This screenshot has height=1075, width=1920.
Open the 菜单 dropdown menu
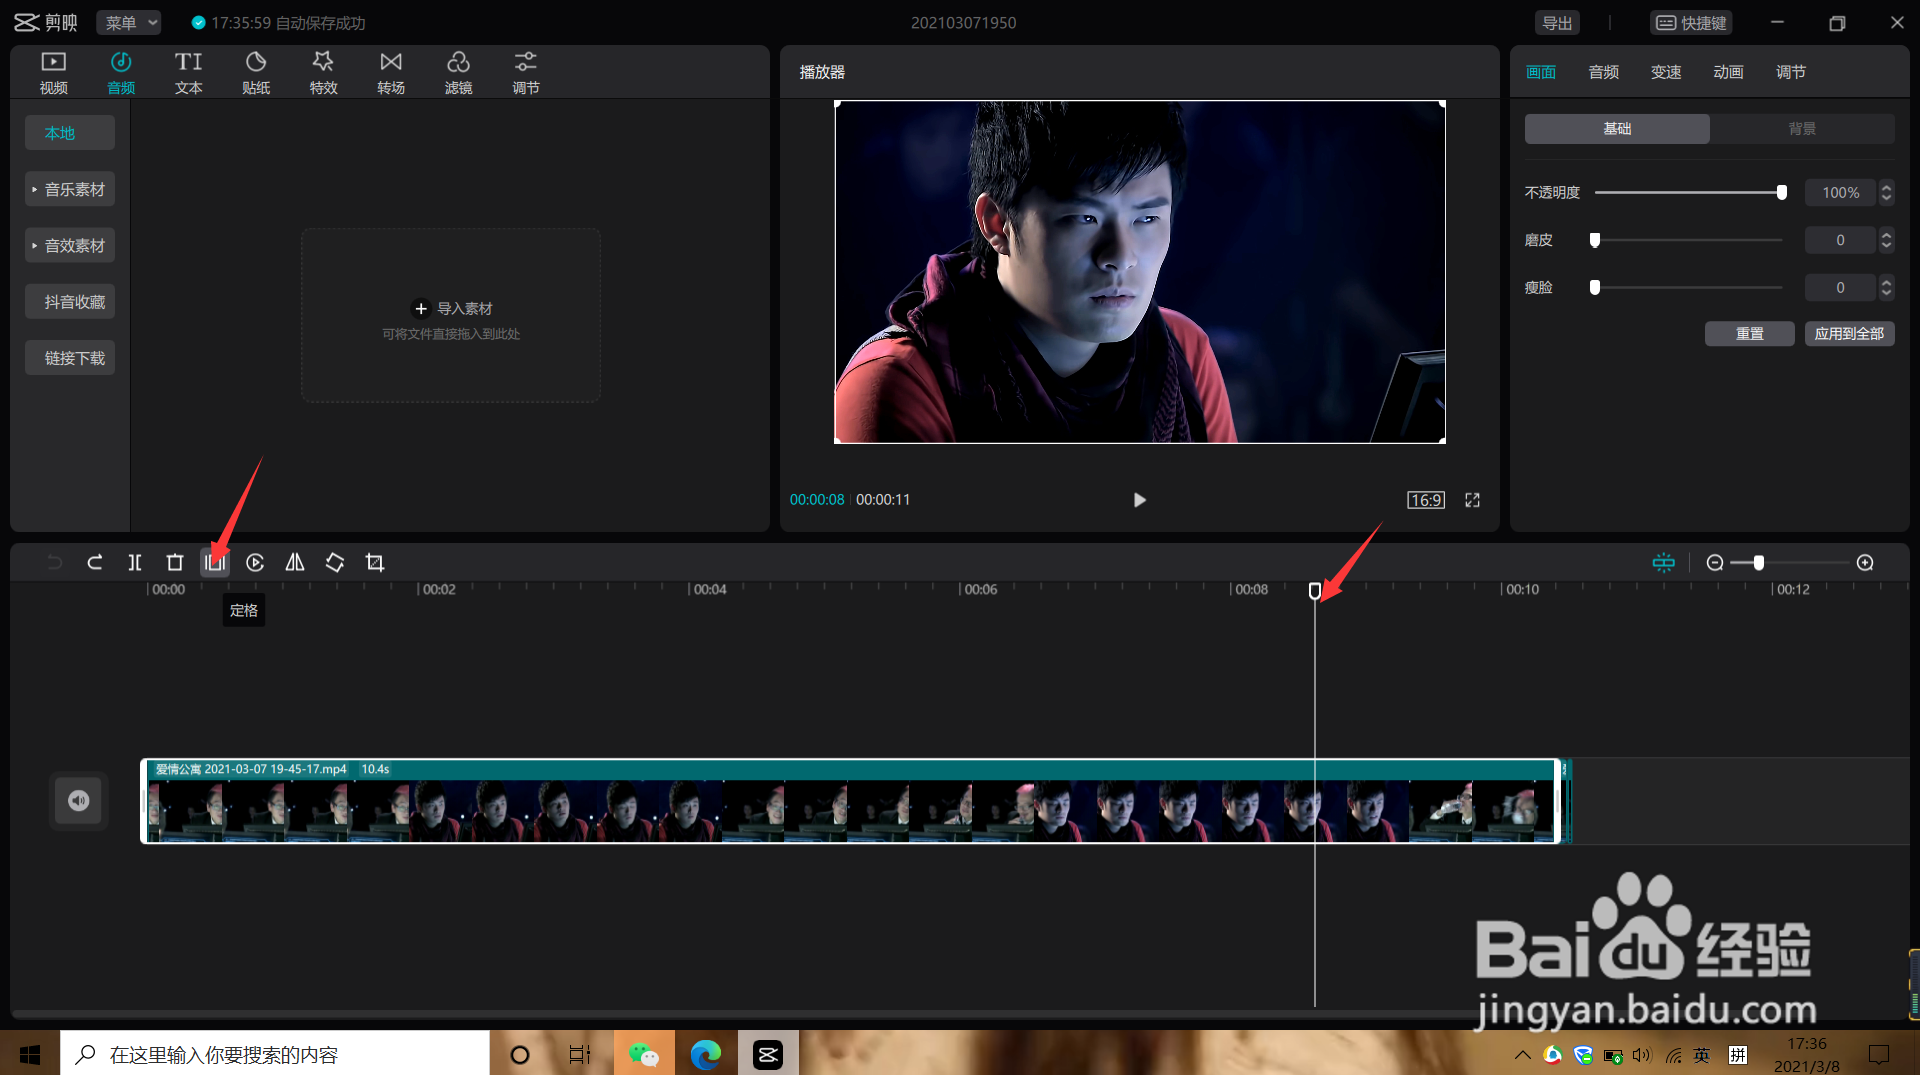coord(130,23)
